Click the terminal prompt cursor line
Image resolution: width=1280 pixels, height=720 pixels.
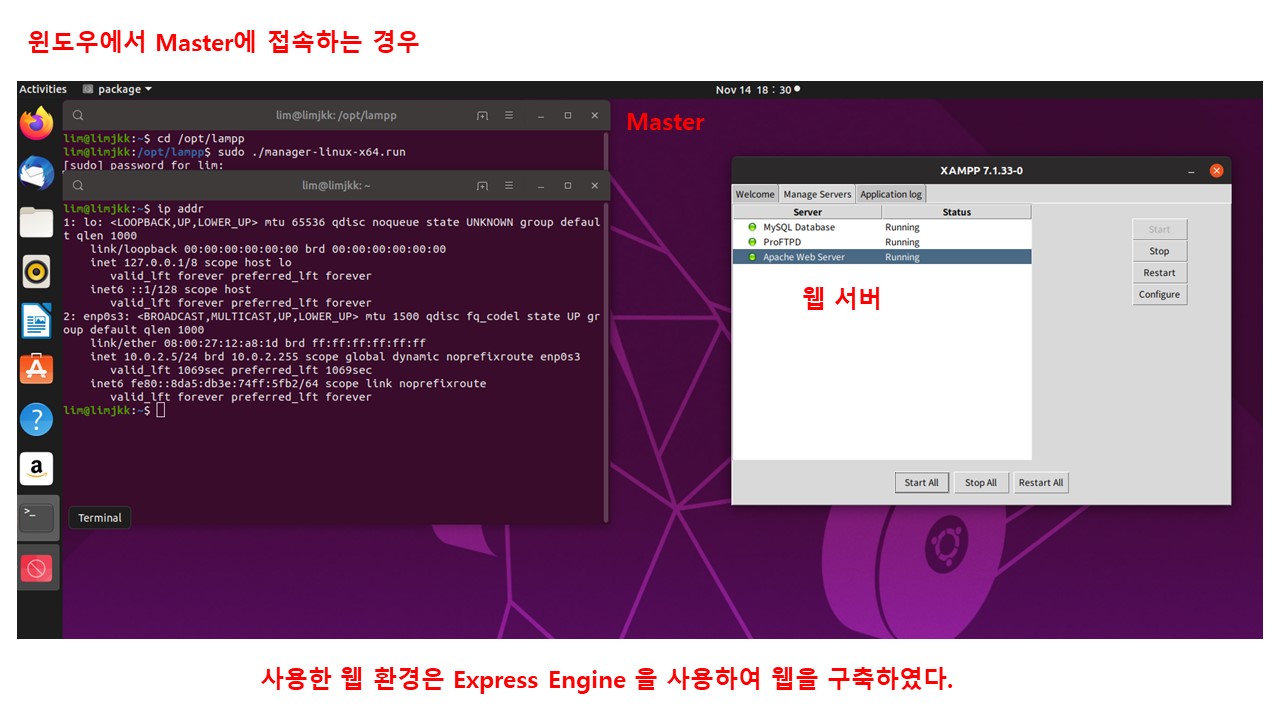click(114, 410)
